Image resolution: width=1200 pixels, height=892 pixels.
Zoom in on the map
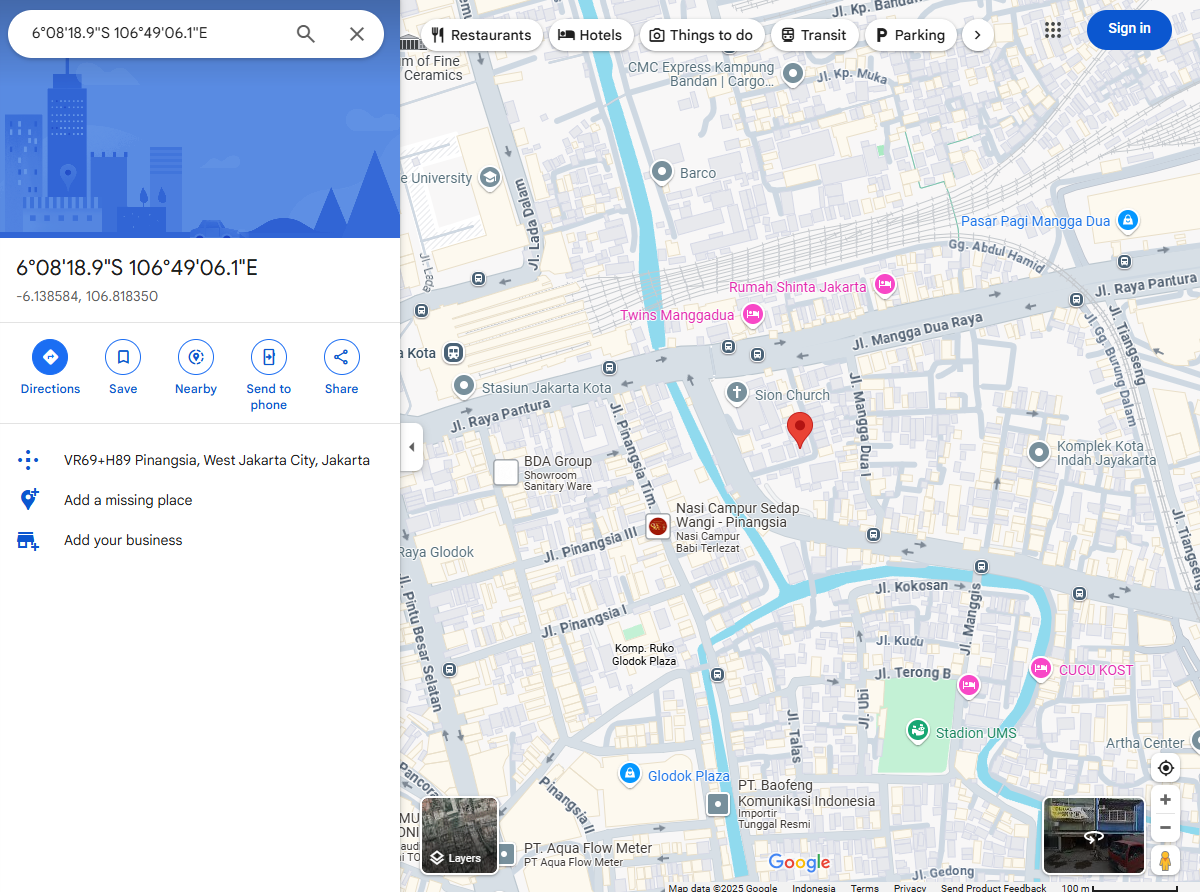[x=1165, y=800]
